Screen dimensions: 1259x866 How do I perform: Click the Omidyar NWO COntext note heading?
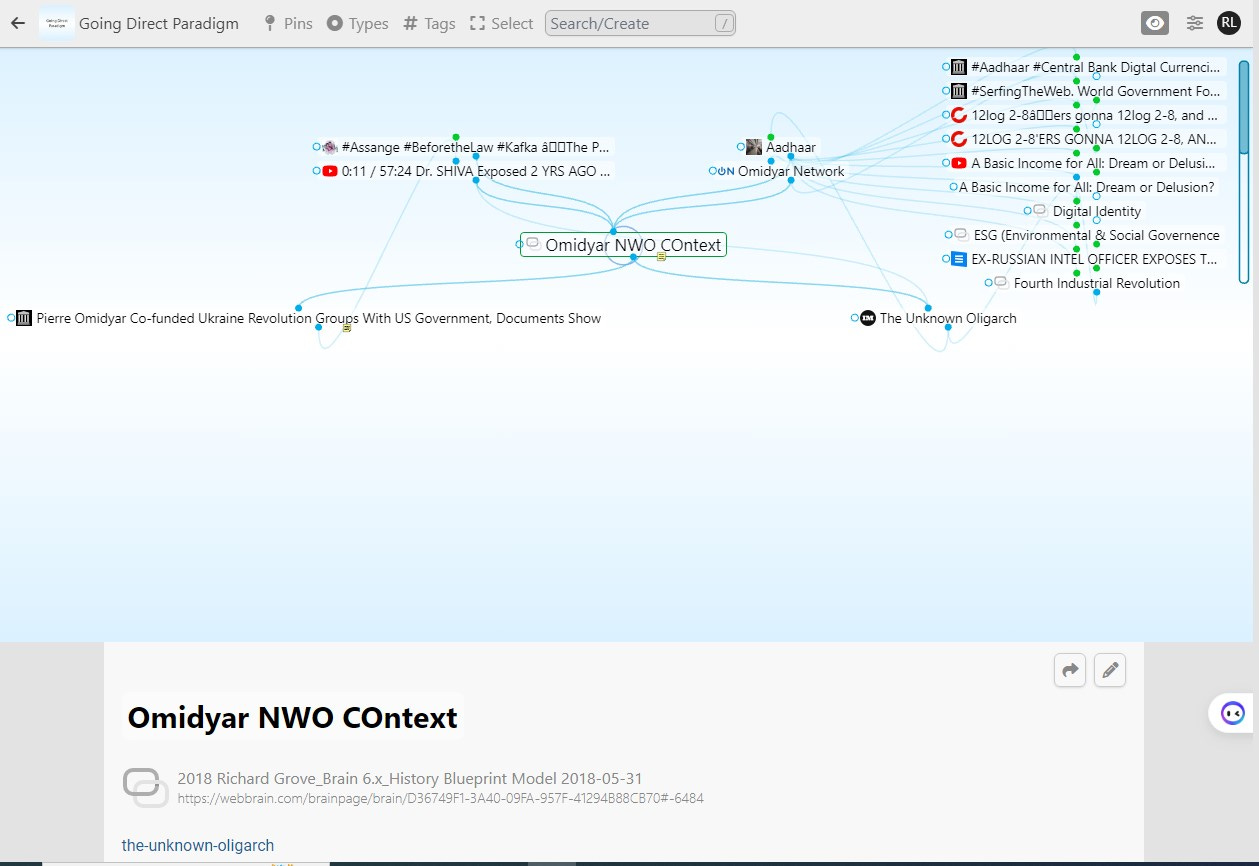293,717
